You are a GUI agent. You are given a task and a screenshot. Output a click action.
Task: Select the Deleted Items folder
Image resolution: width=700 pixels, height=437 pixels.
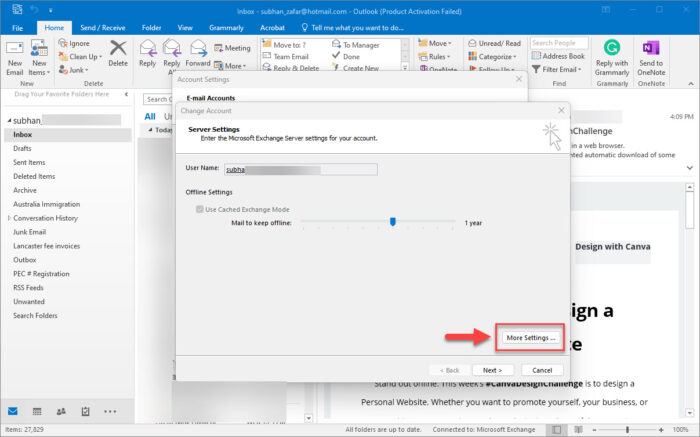coord(34,176)
